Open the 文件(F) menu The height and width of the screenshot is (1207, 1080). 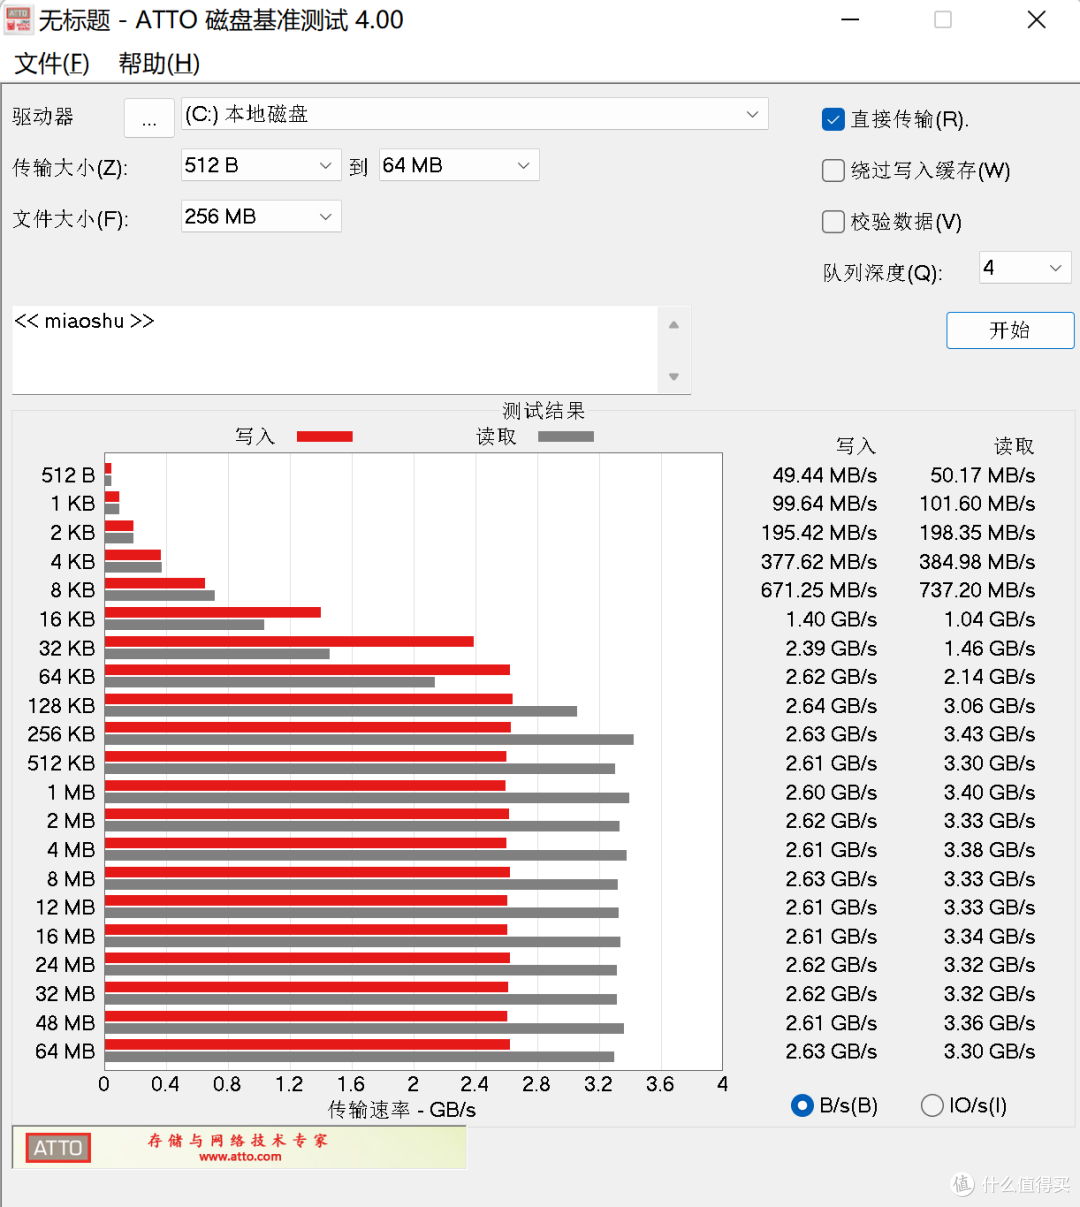coord(52,64)
